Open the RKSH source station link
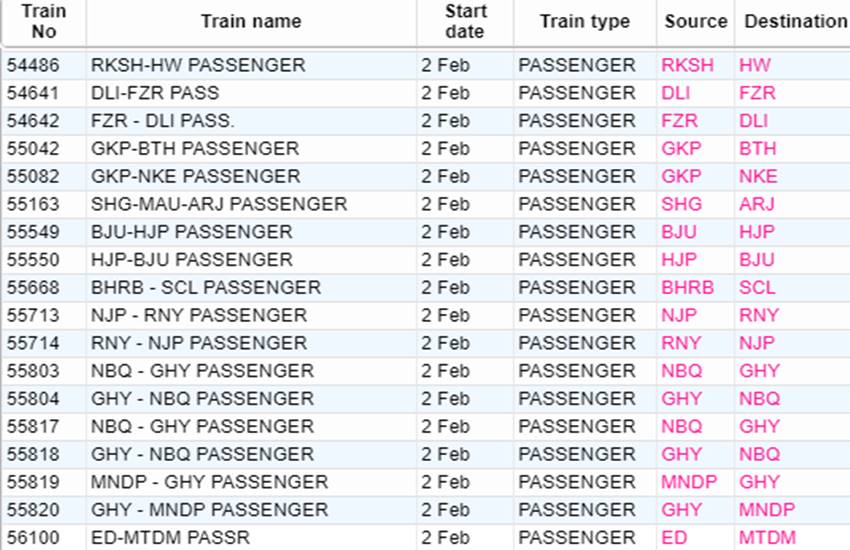 687,65
